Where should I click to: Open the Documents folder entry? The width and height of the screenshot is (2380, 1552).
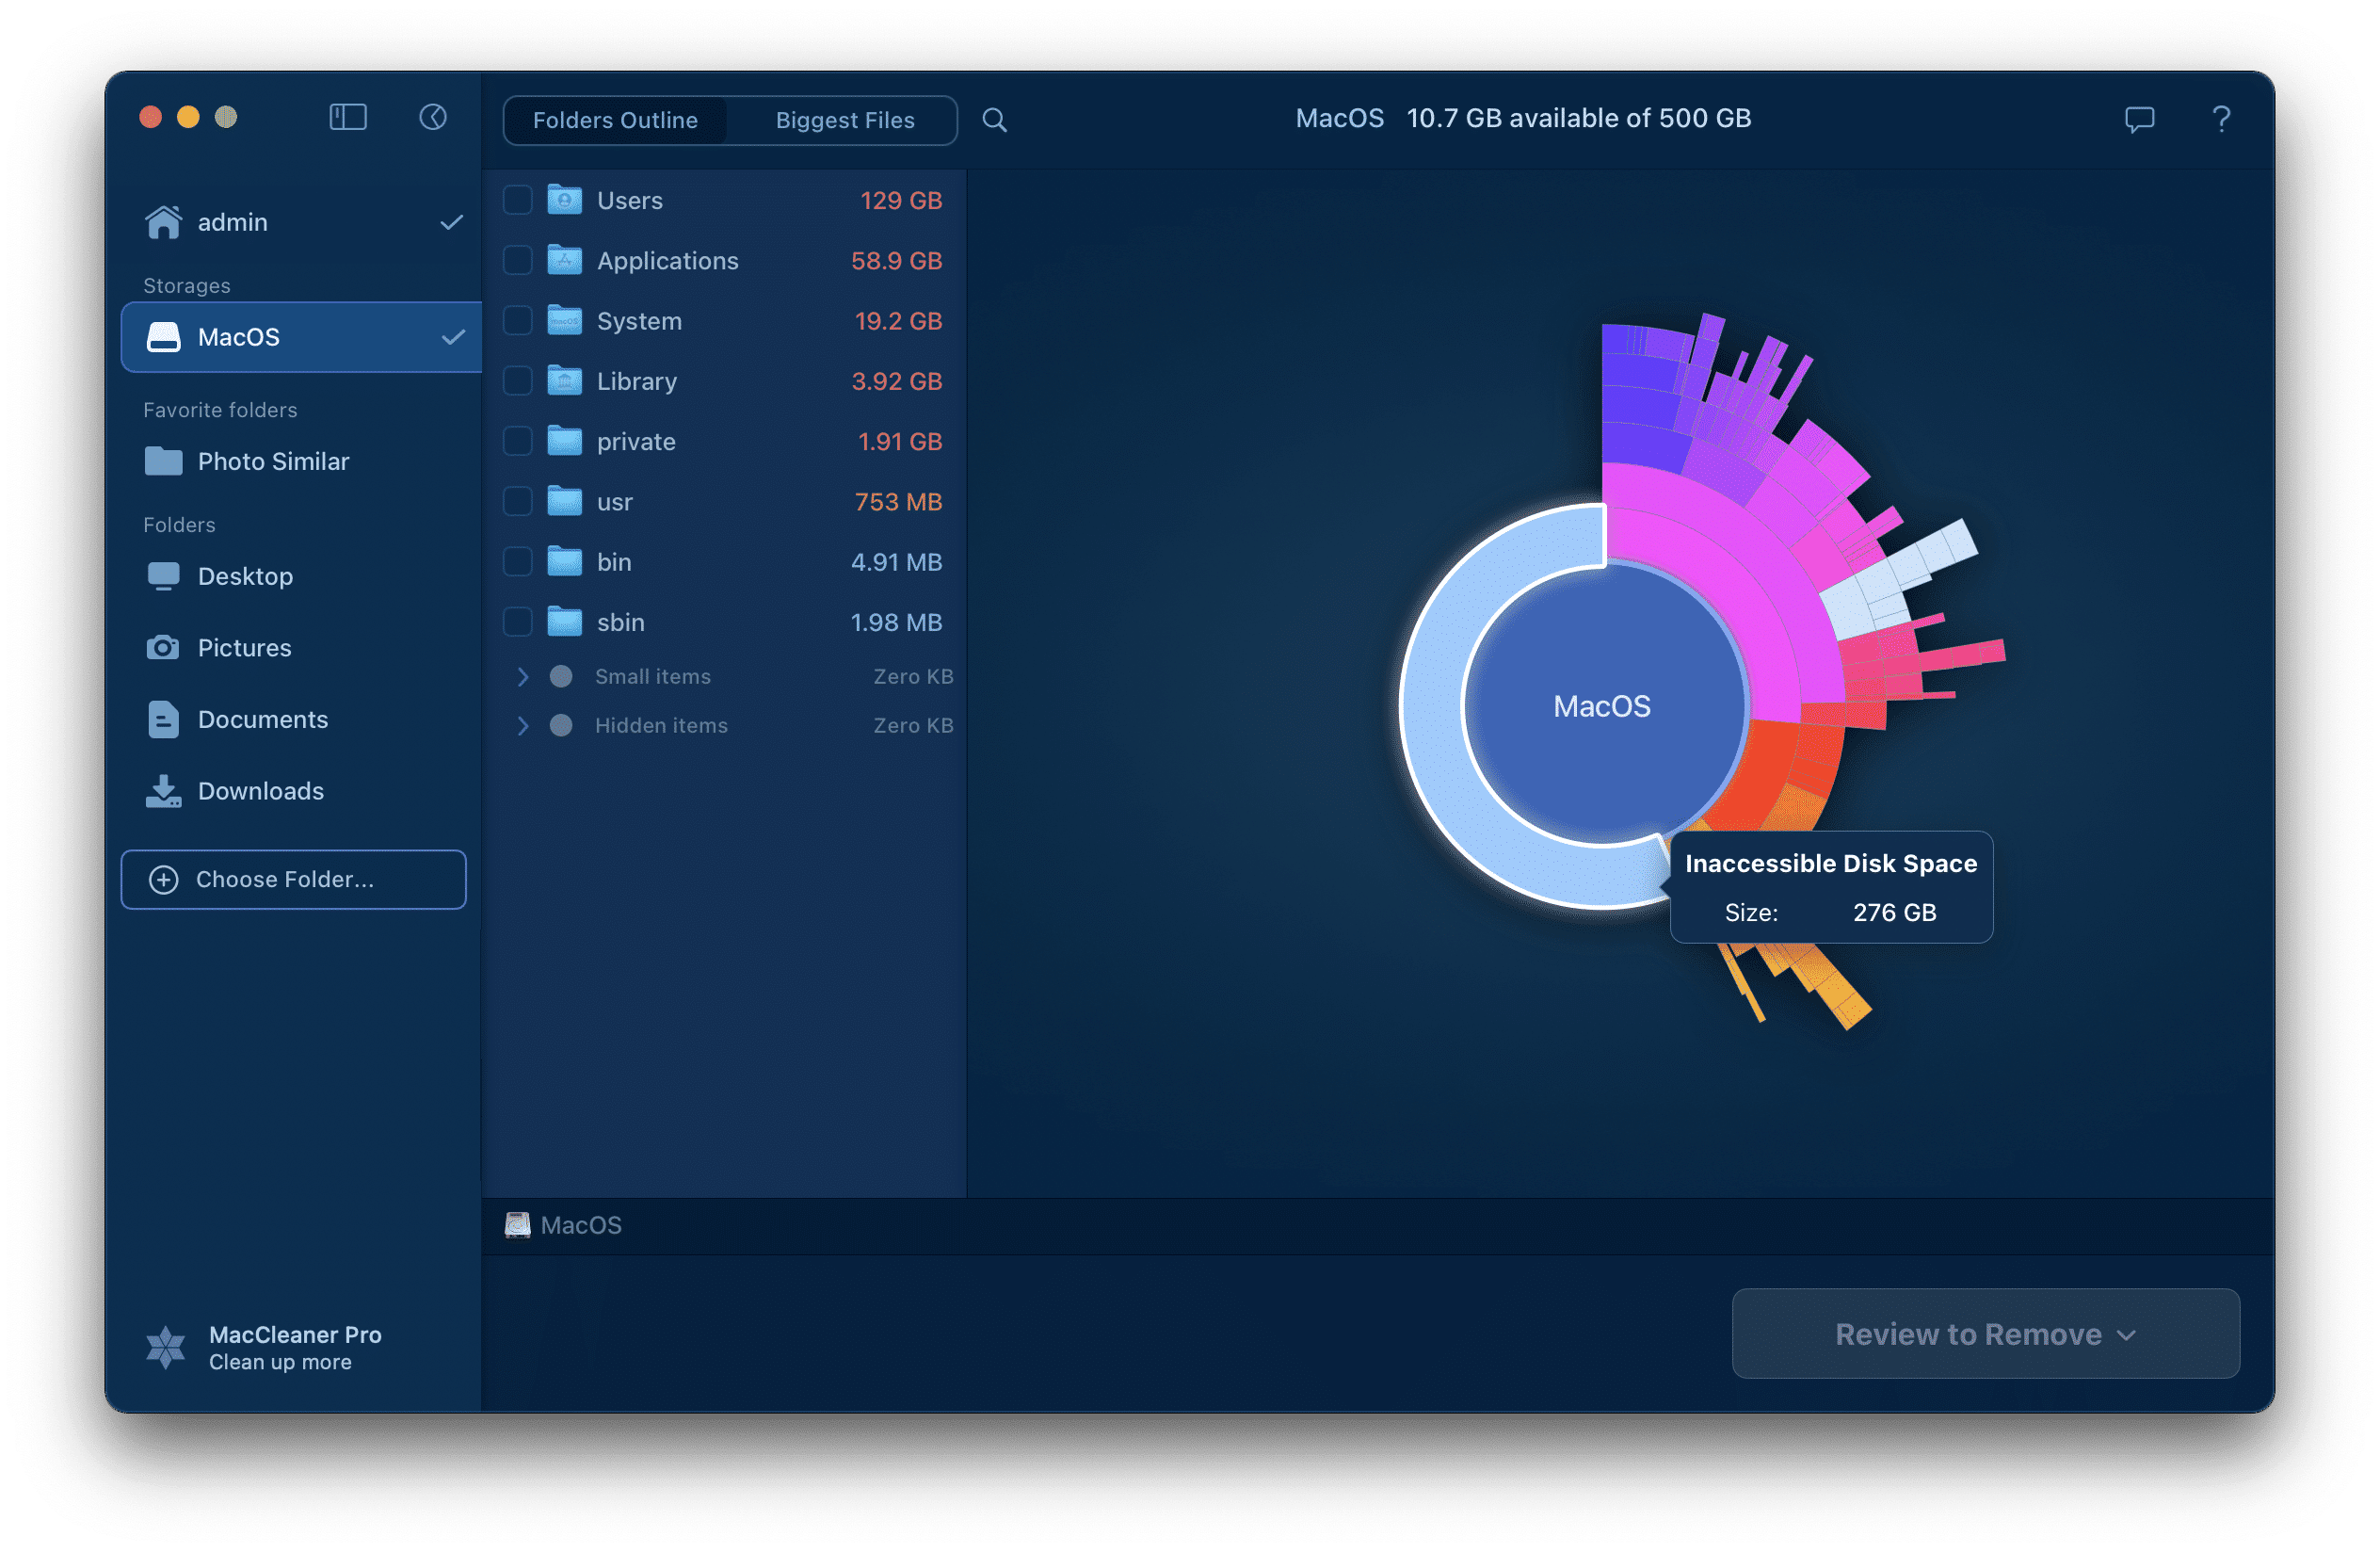pyautogui.click(x=302, y=720)
